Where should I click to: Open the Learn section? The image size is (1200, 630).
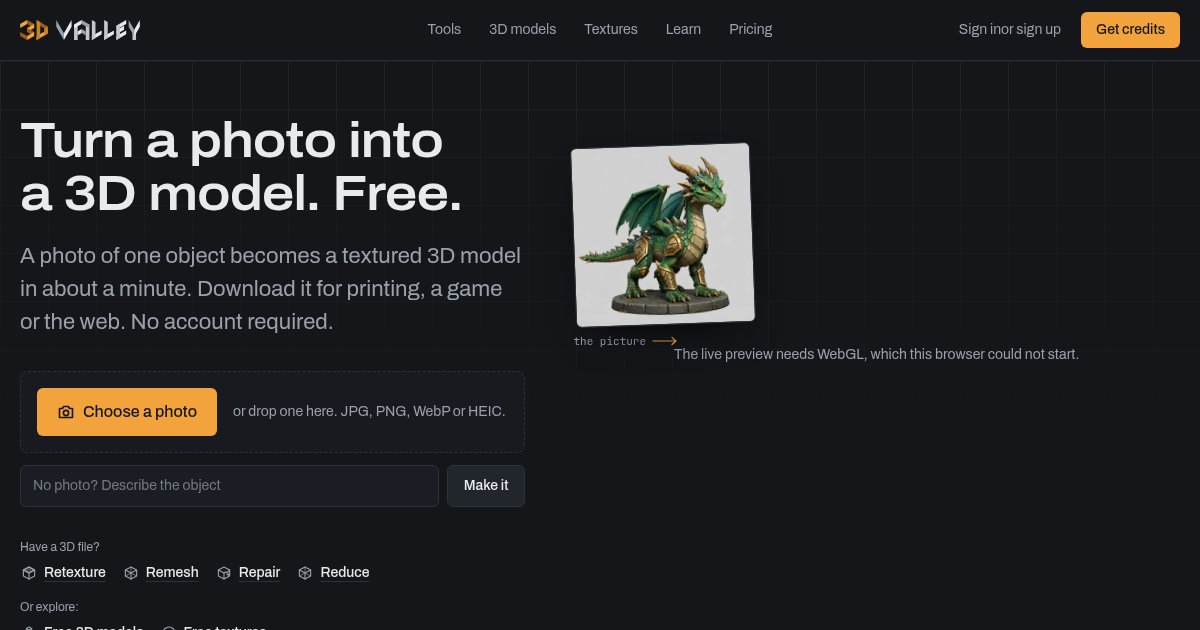(683, 29)
